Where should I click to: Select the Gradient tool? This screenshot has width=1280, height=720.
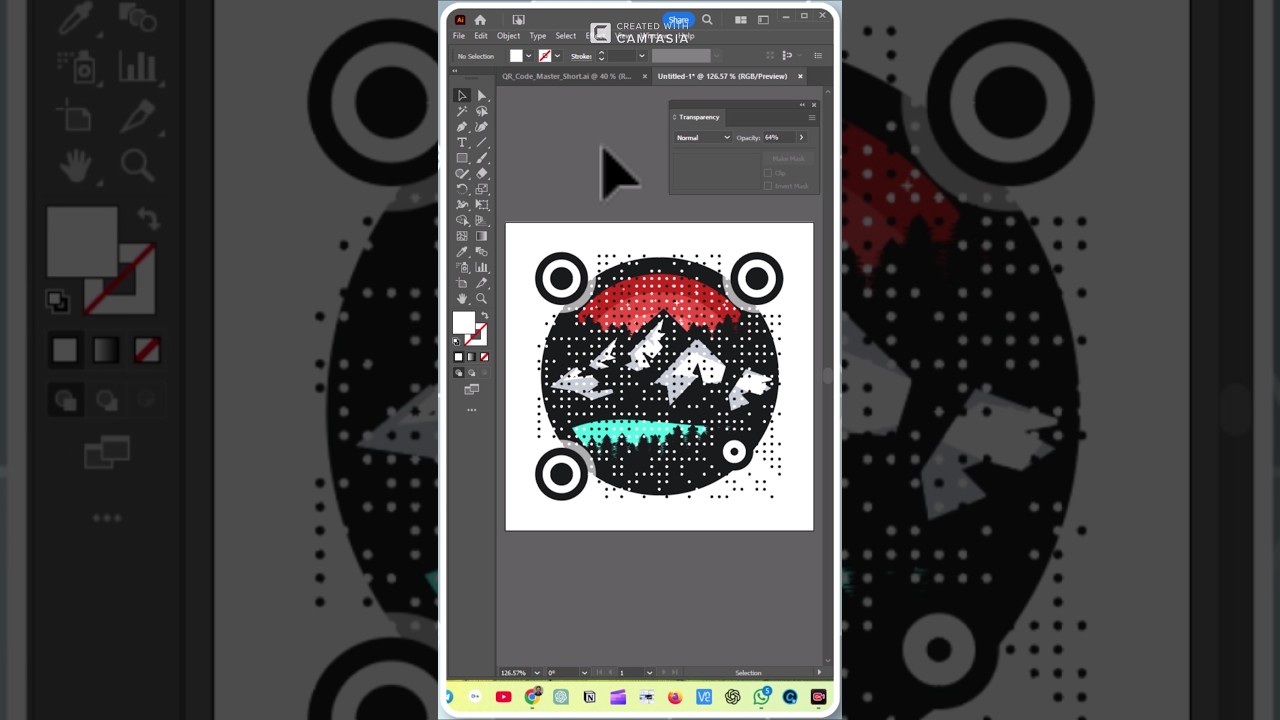481,236
